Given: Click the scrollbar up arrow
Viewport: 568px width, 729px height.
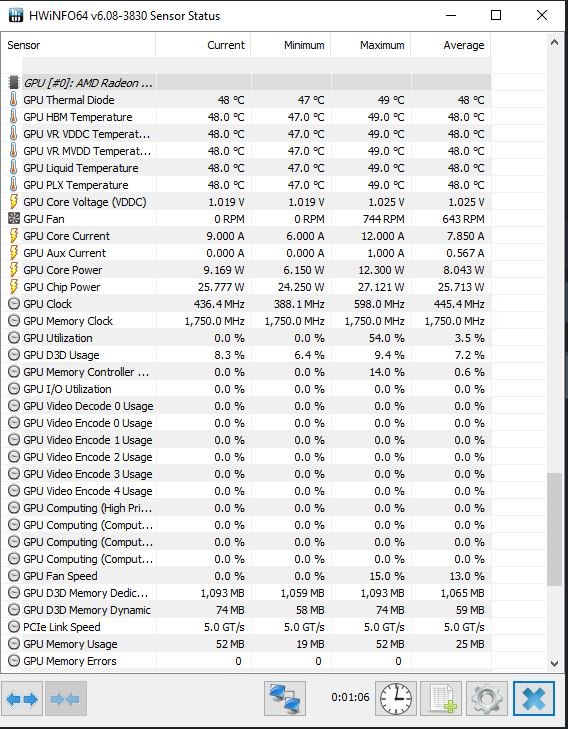Looking at the screenshot, I should tap(554, 42).
